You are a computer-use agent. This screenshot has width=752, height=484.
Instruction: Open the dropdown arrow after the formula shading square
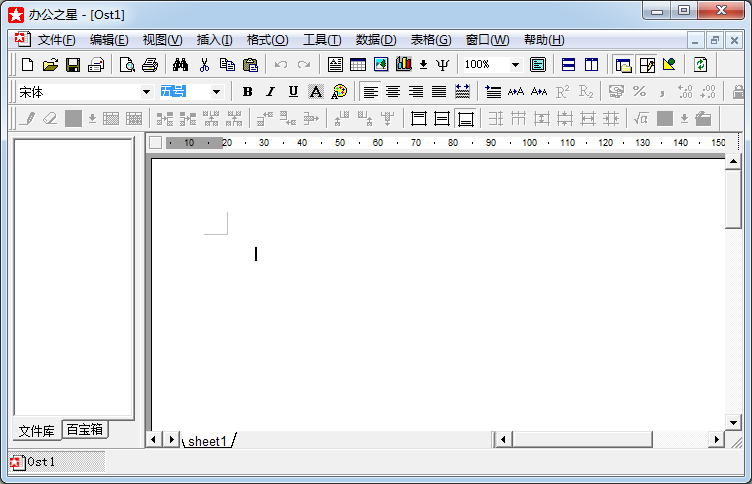tap(684, 118)
